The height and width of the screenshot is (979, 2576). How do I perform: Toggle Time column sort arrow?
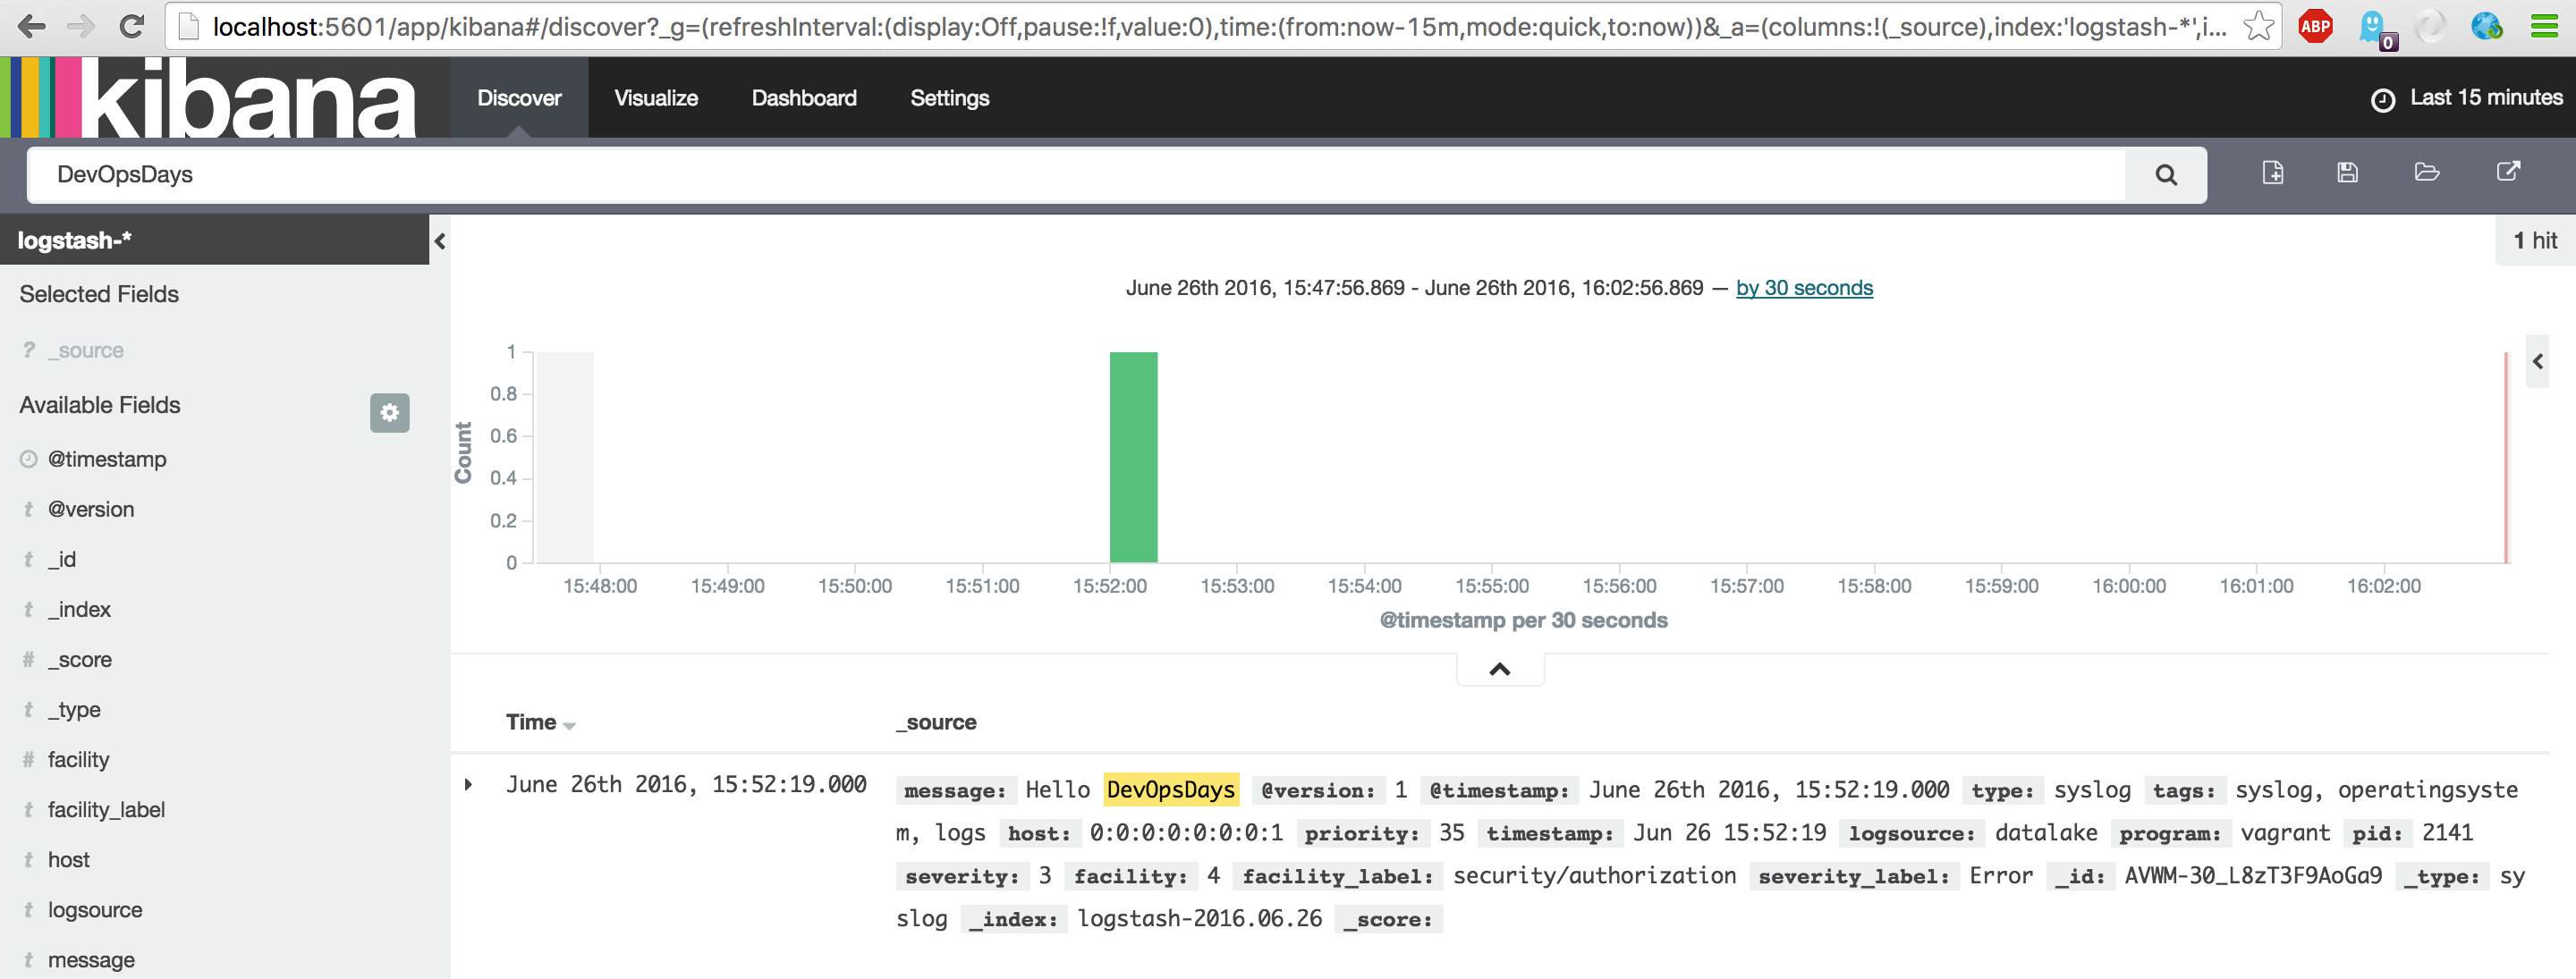(x=569, y=726)
